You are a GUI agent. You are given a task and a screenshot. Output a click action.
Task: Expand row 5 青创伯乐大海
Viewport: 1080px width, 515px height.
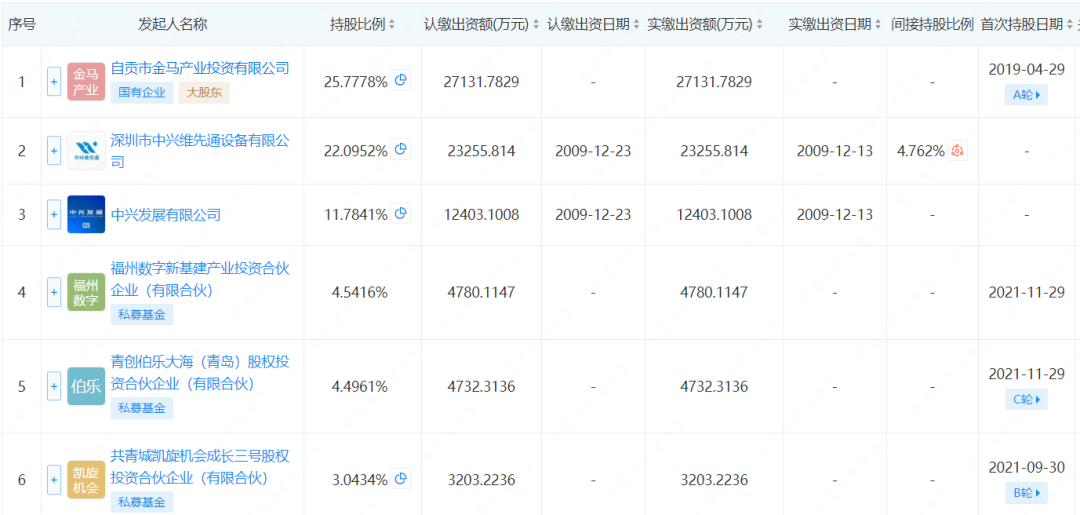pos(54,386)
